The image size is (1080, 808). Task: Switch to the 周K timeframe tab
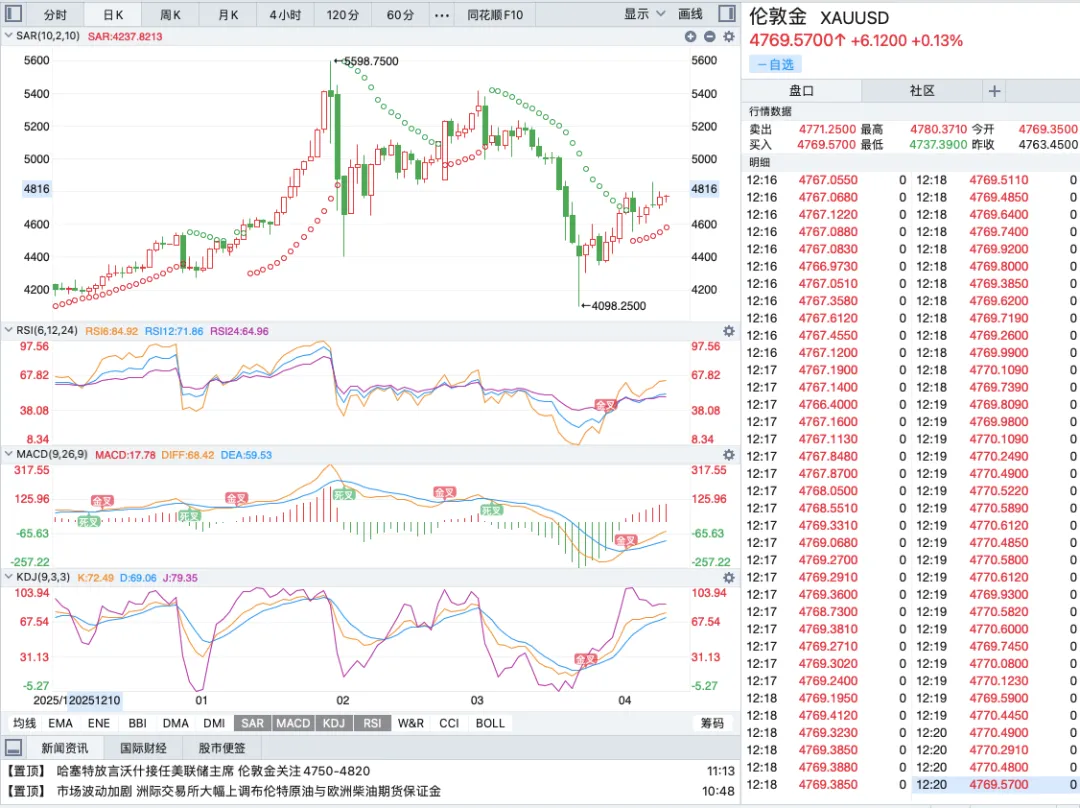tap(171, 15)
